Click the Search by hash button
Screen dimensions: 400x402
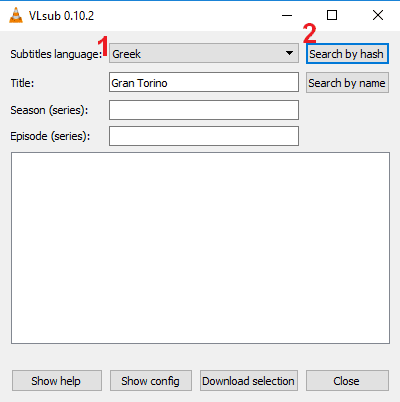[347, 54]
